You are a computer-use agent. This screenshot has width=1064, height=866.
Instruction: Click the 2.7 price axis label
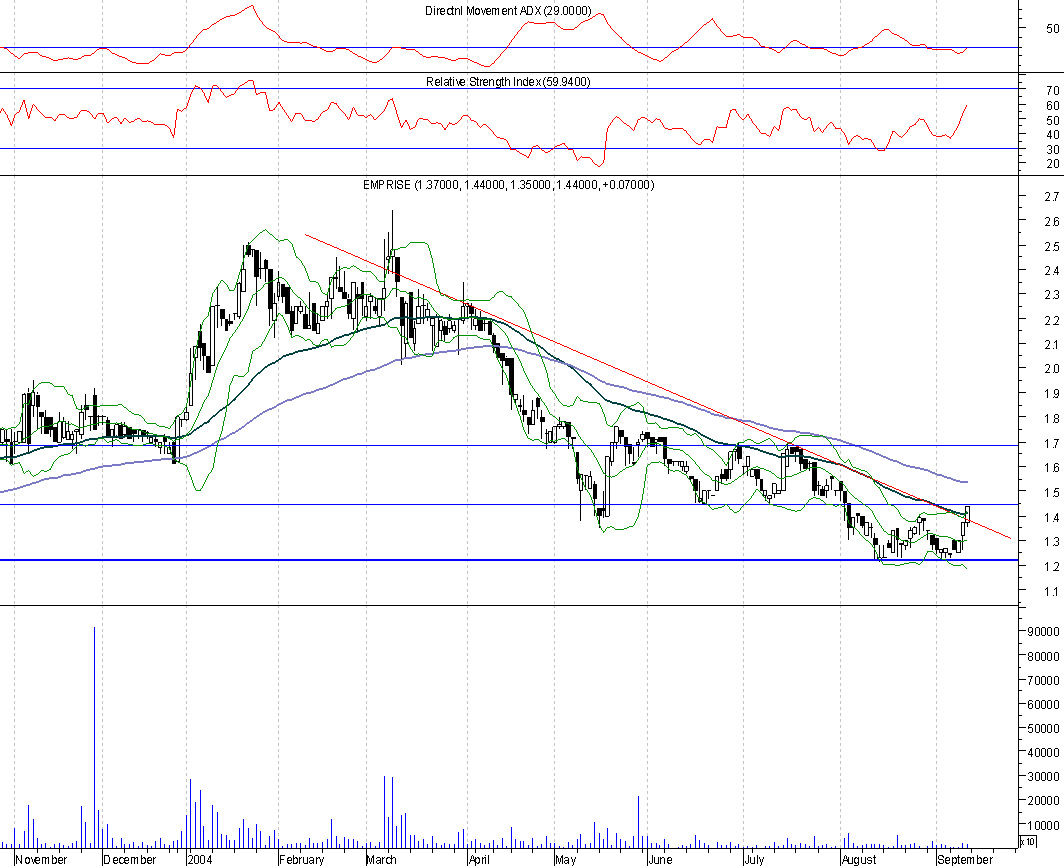tap(1051, 197)
